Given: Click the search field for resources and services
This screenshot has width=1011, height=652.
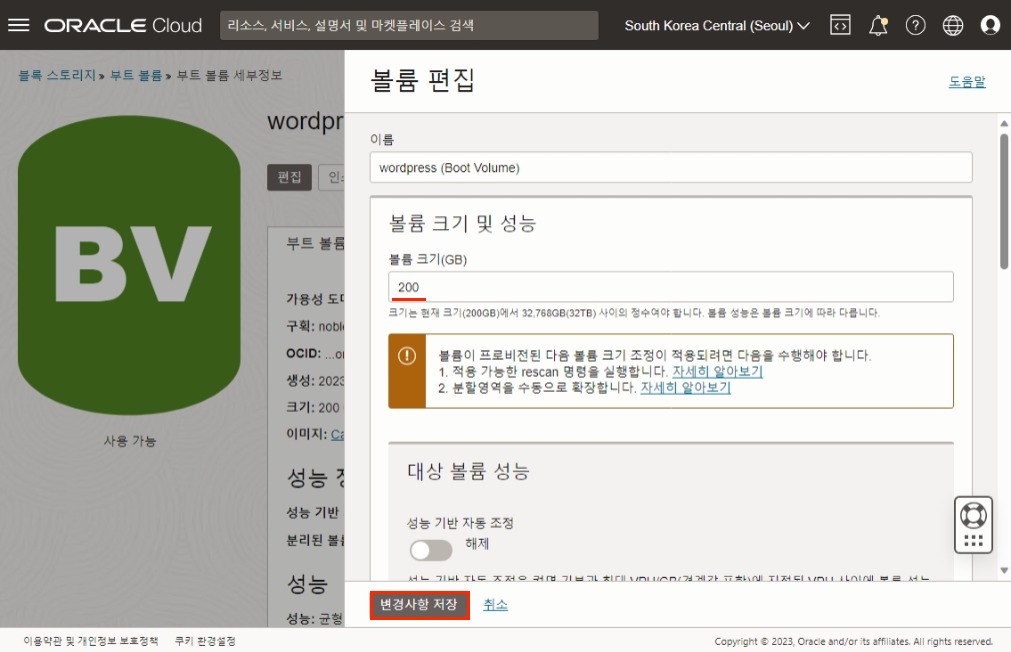Looking at the screenshot, I should (409, 25).
